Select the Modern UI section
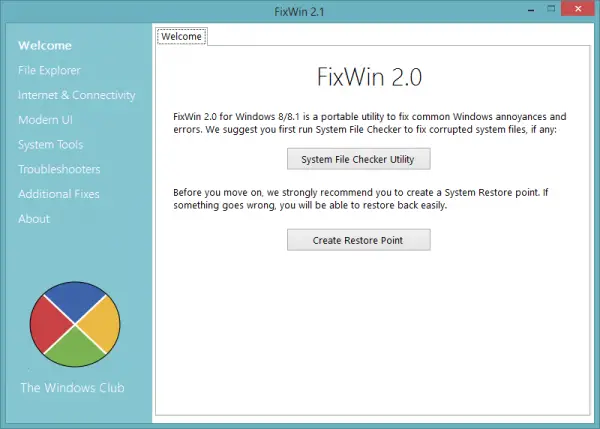 (x=45, y=120)
